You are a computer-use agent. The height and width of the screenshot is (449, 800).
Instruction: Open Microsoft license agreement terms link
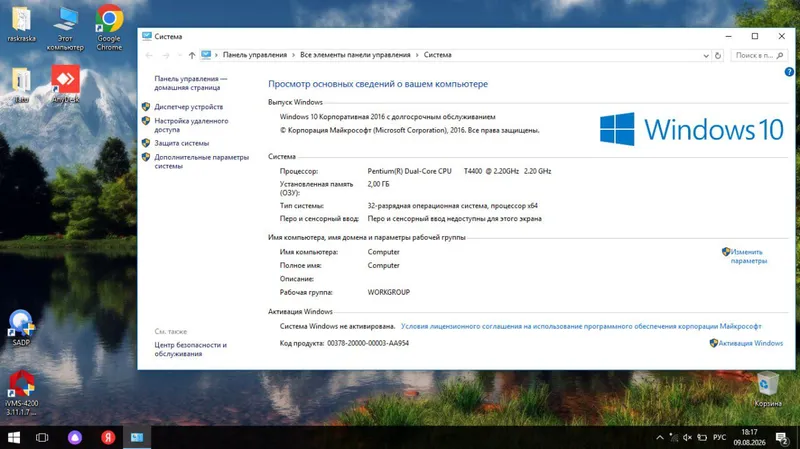point(581,327)
